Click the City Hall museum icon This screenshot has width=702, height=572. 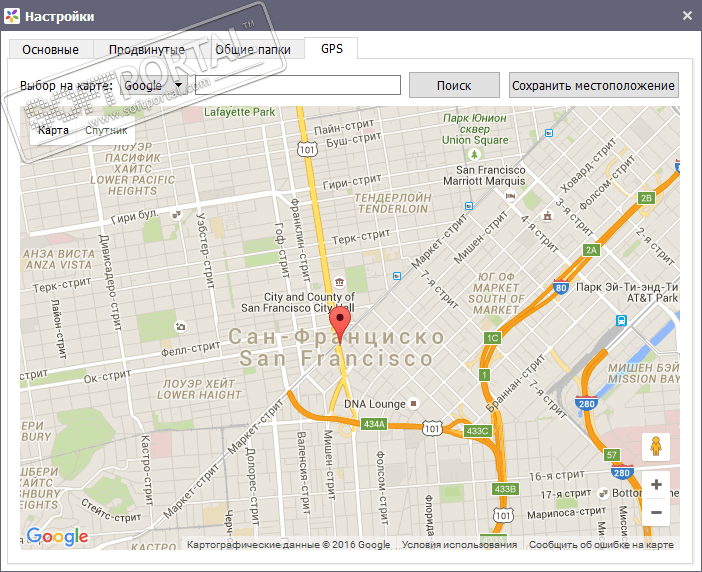339,282
